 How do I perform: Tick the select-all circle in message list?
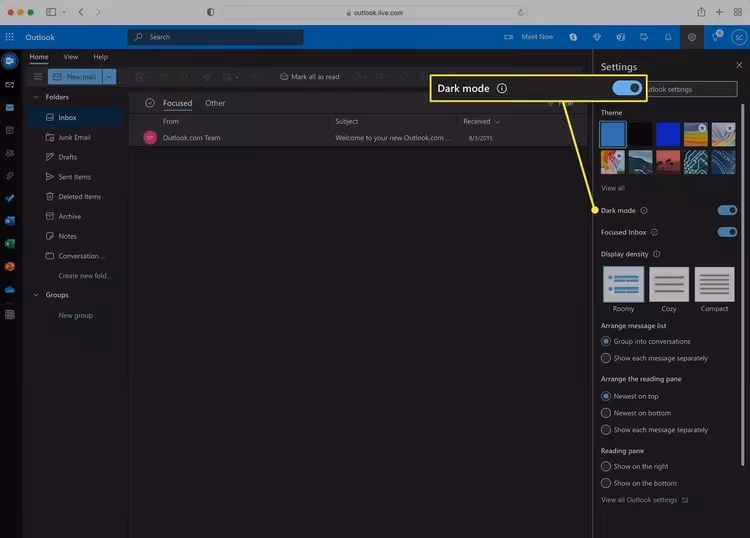pyautogui.click(x=150, y=103)
